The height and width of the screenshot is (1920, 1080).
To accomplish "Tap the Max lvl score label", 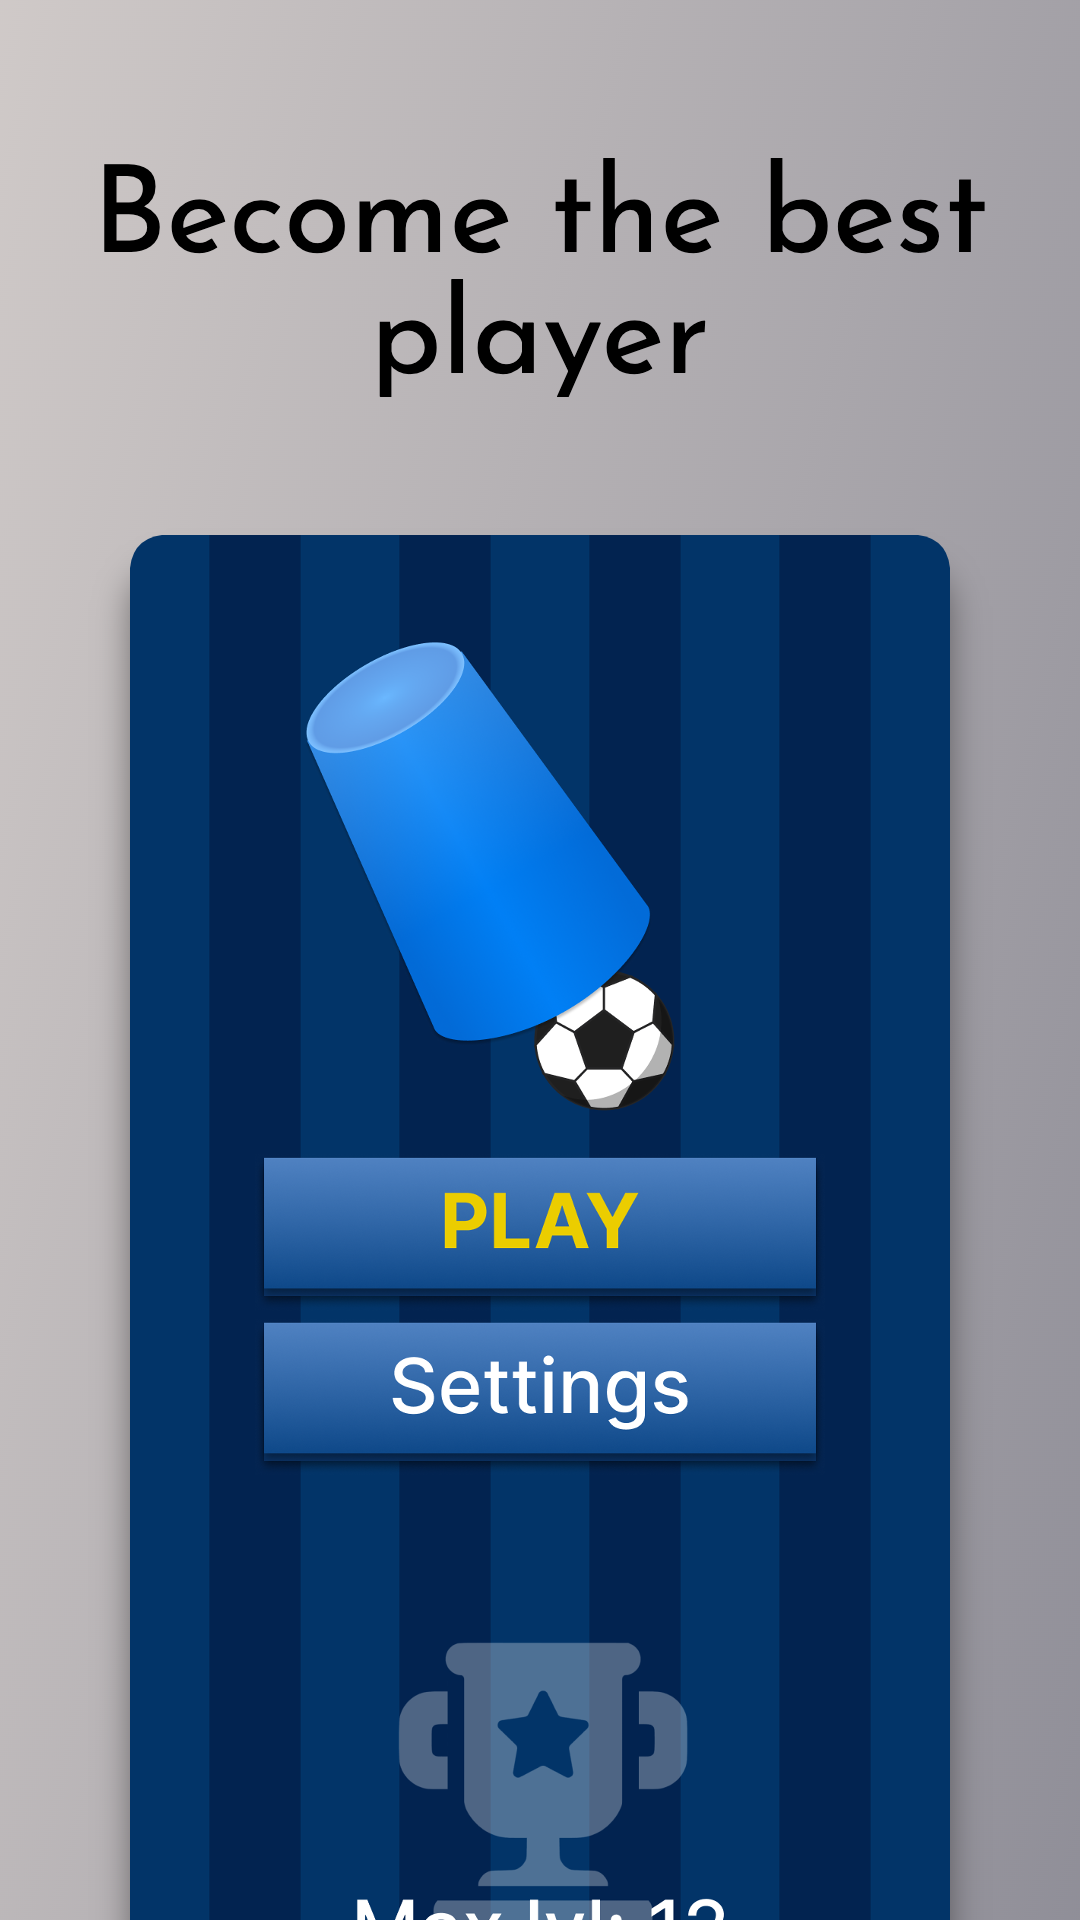I will coord(540,1906).
